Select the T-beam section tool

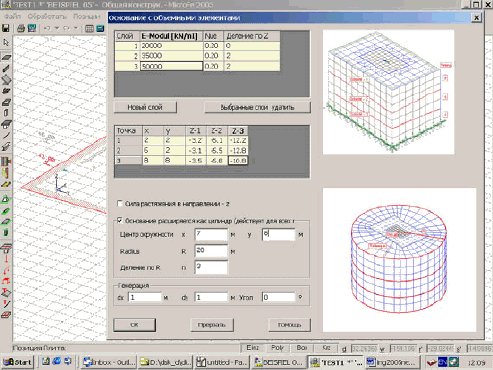click(x=6, y=124)
